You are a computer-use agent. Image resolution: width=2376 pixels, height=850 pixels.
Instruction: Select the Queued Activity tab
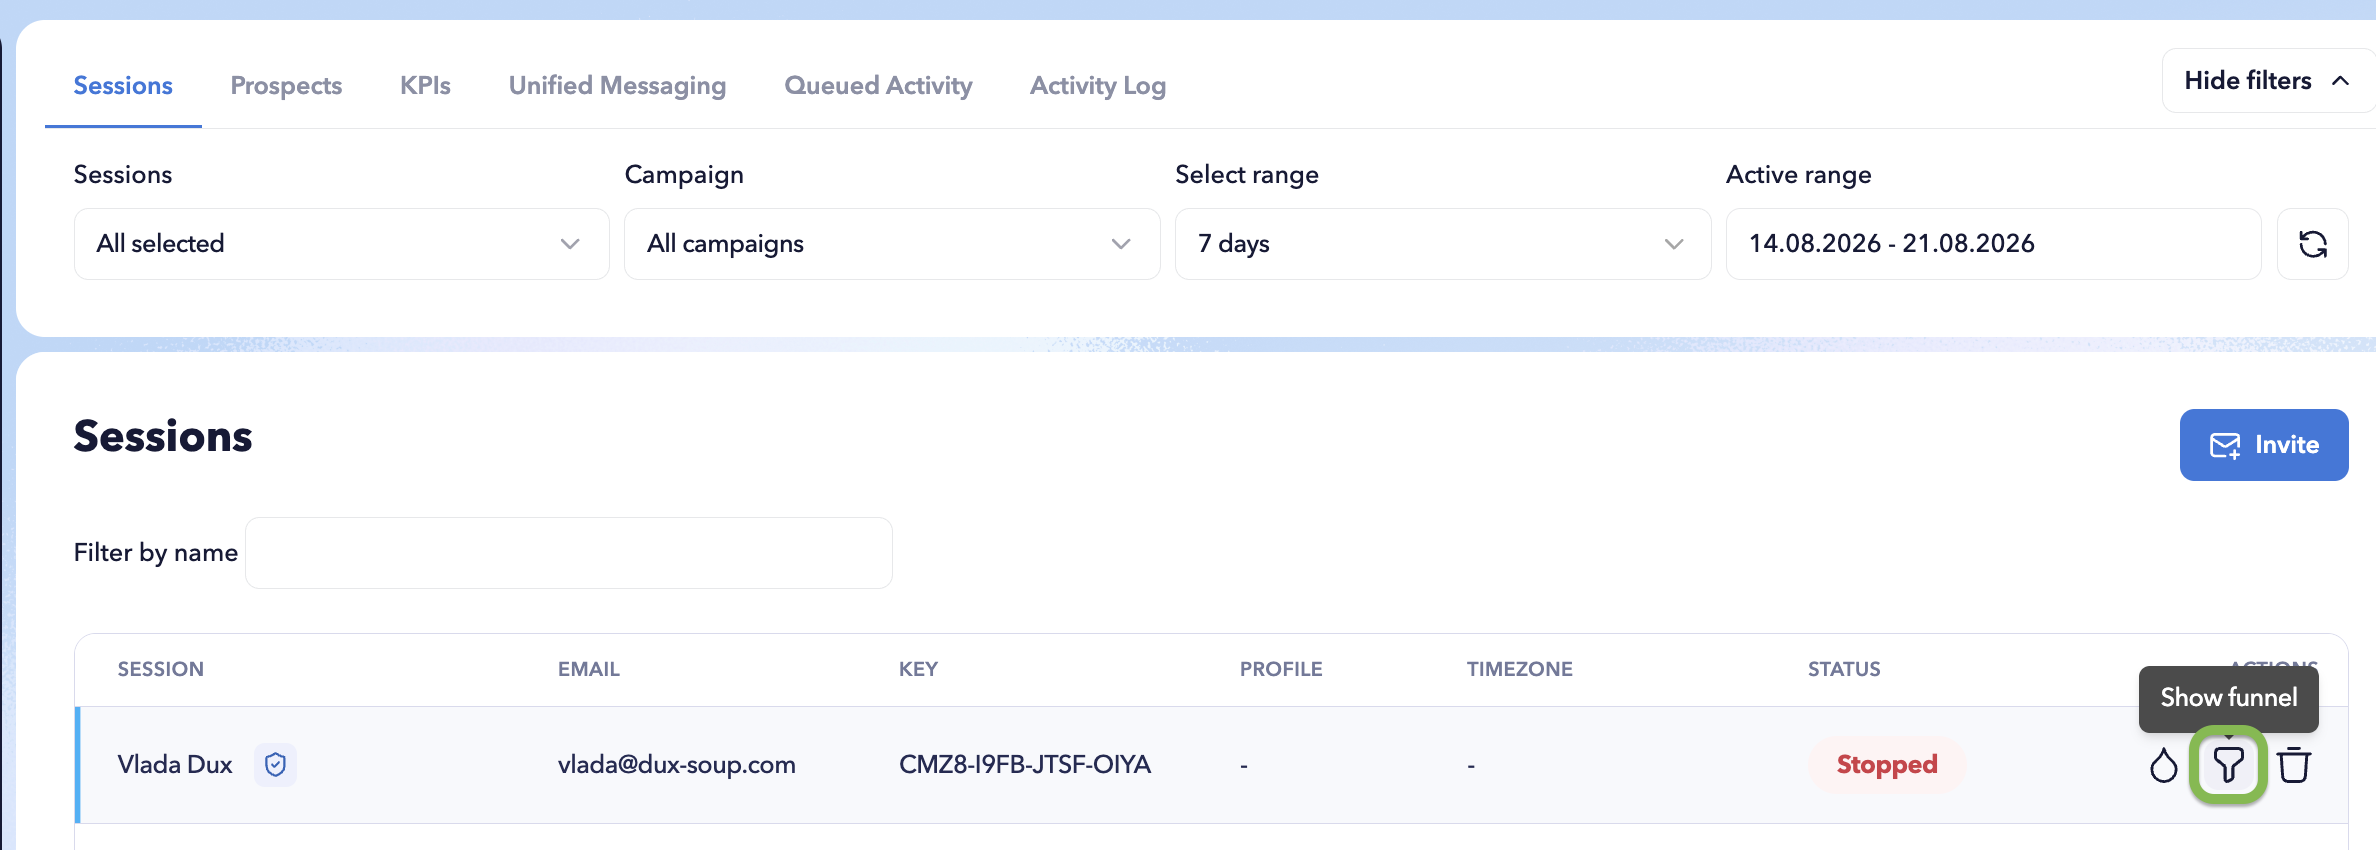pyautogui.click(x=878, y=86)
